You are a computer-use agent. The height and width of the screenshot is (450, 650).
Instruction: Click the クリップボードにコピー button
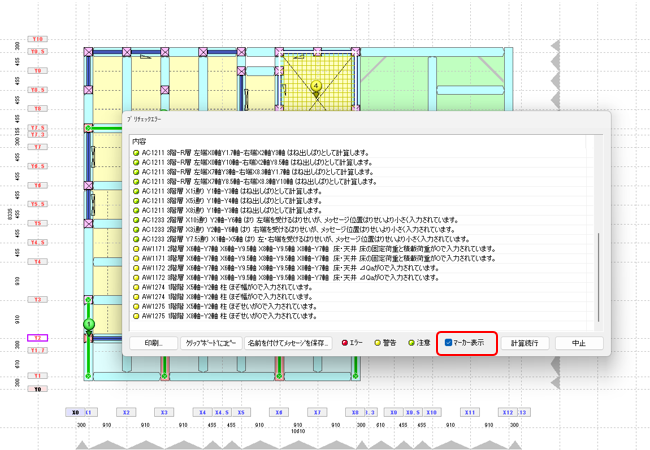211,343
